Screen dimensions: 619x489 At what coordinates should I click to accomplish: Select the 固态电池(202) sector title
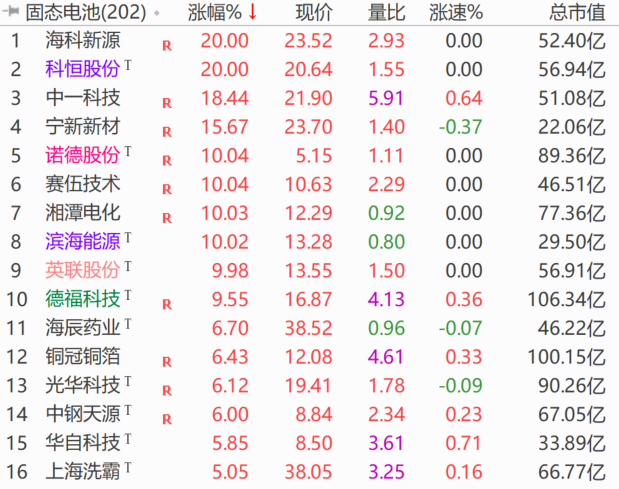tap(86, 12)
